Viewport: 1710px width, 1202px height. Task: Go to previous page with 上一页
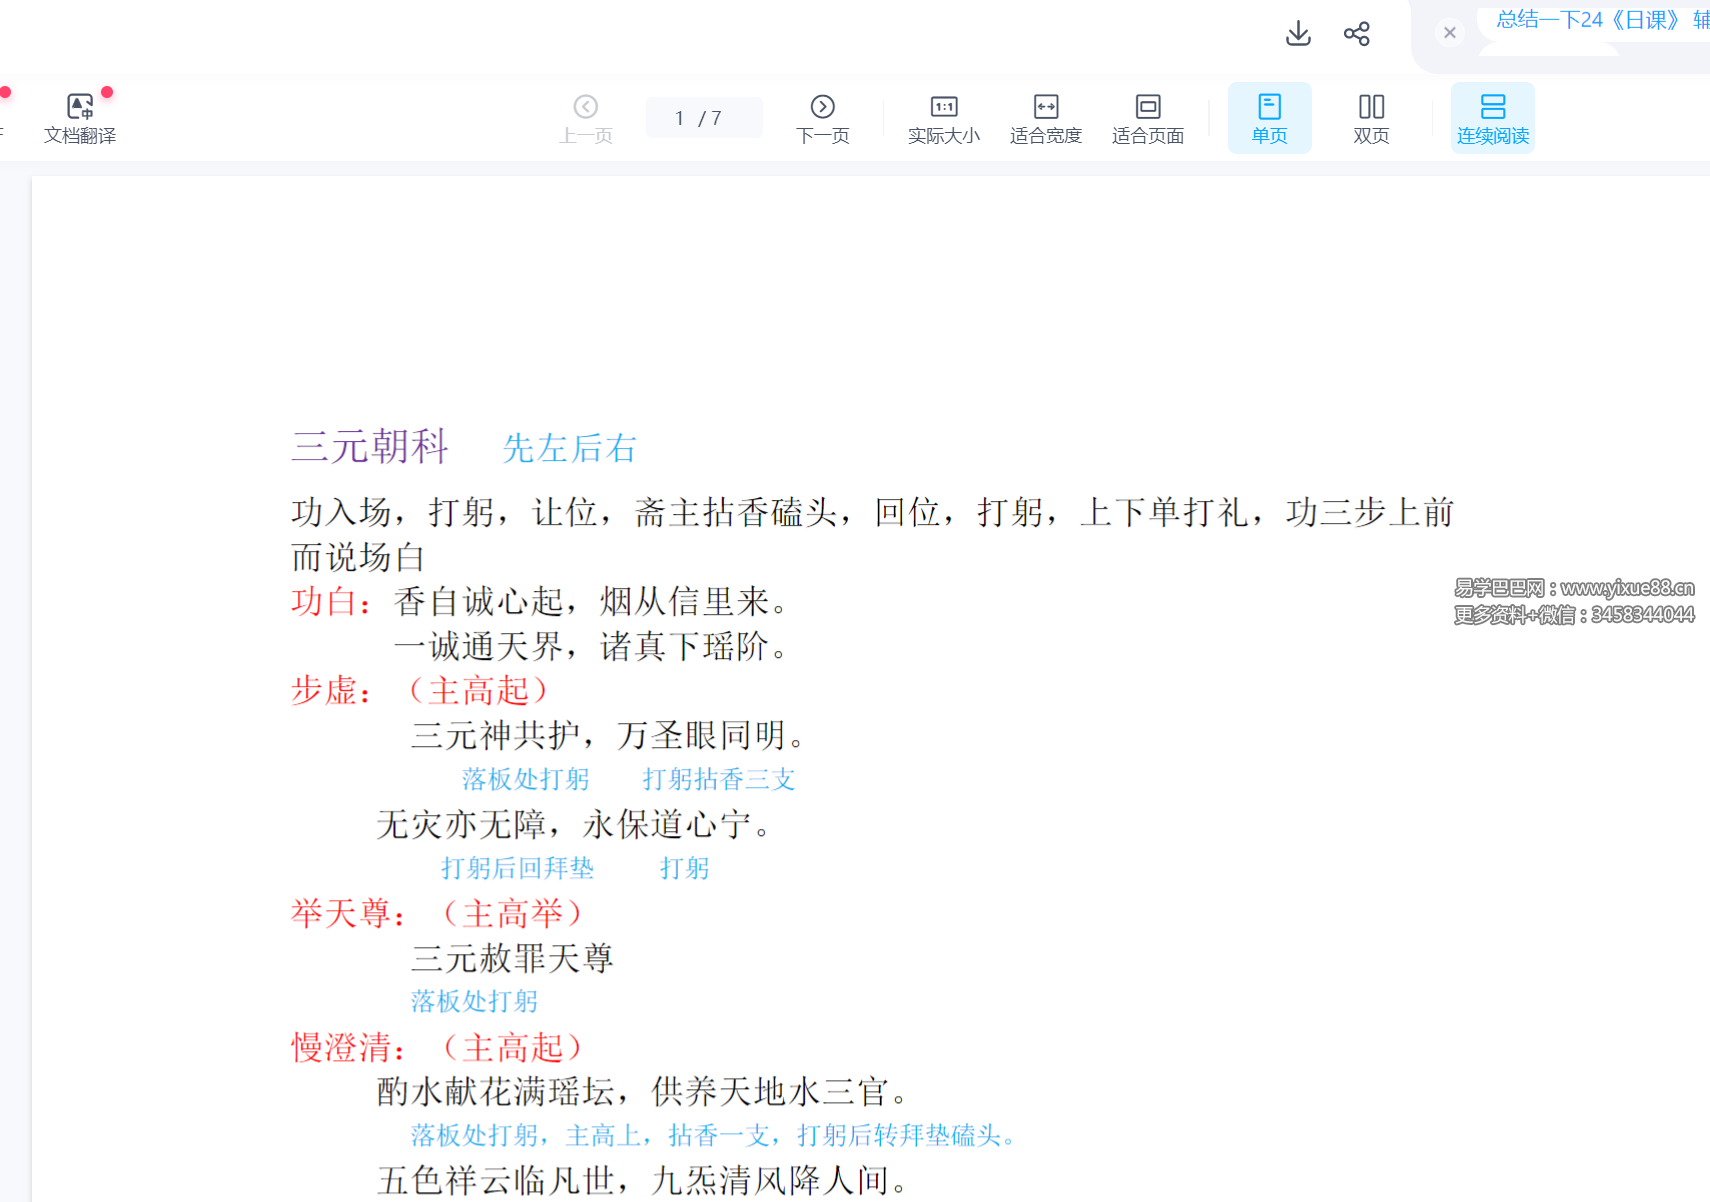[x=586, y=118]
